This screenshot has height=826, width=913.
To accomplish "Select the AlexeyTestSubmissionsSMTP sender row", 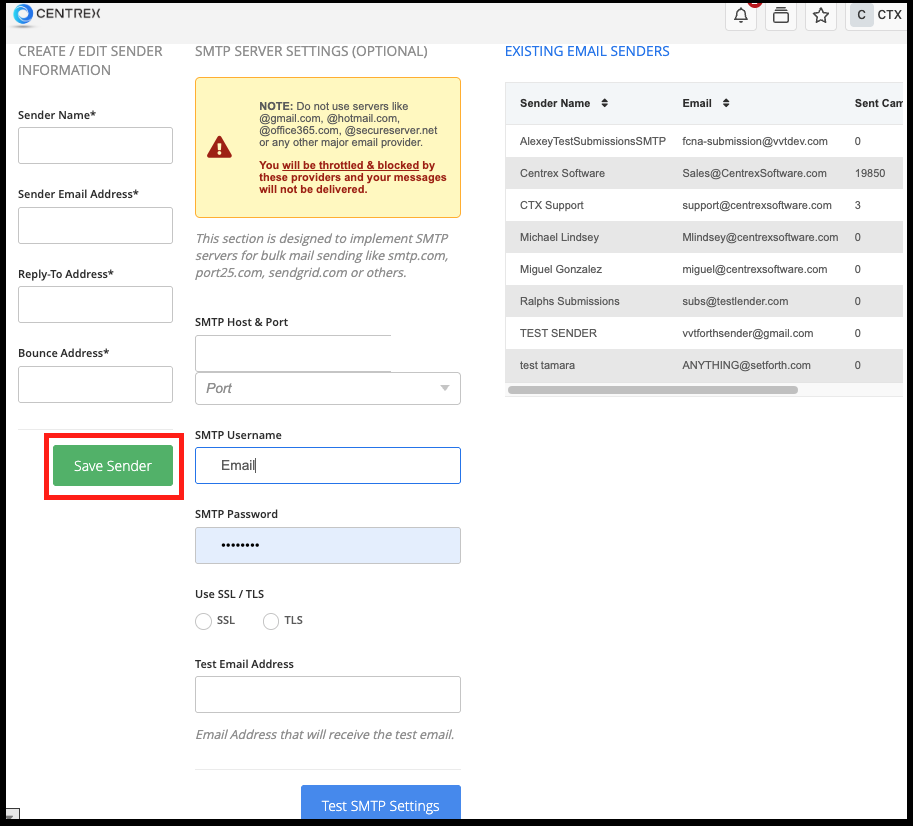I will (x=704, y=141).
